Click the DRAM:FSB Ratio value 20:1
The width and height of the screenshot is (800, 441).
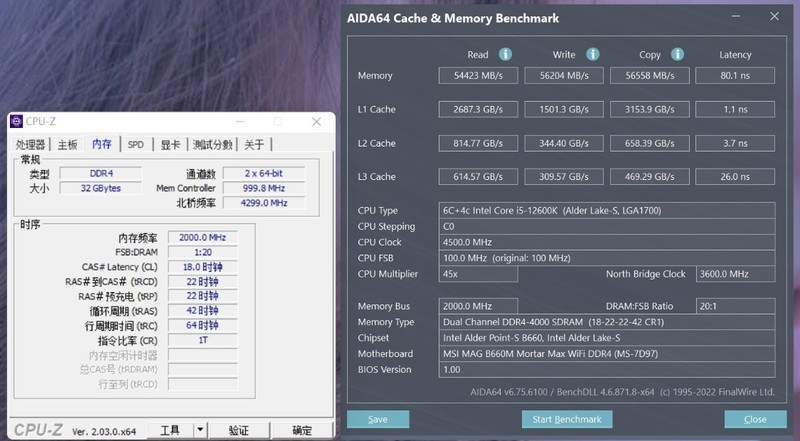(x=735, y=306)
